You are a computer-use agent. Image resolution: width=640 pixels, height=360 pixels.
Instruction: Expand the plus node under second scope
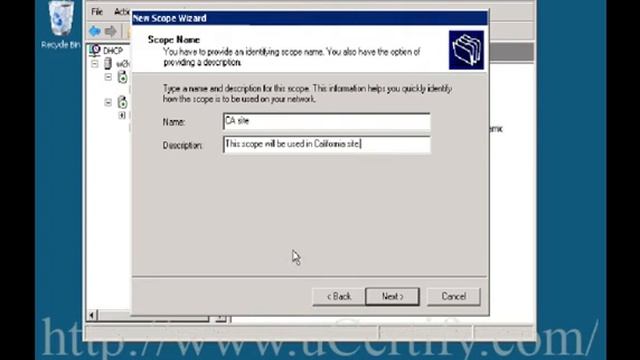pyautogui.click(x=122, y=116)
